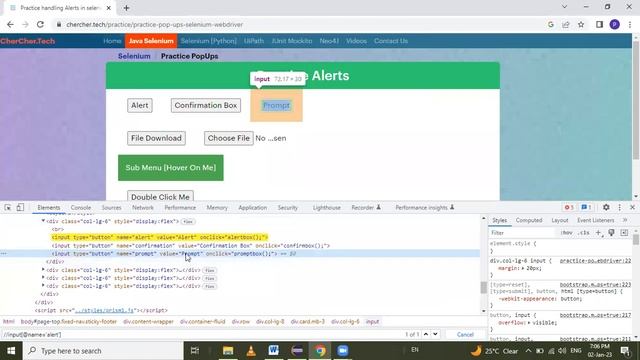The image size is (640, 360).
Task: Click the Selenium breadcrumb link
Action: click(134, 56)
